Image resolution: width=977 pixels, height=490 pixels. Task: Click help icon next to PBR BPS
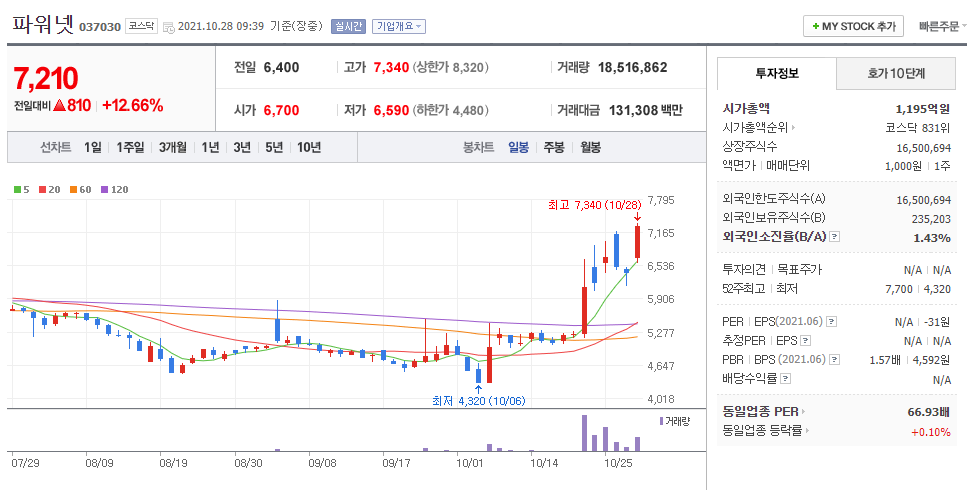point(834,360)
